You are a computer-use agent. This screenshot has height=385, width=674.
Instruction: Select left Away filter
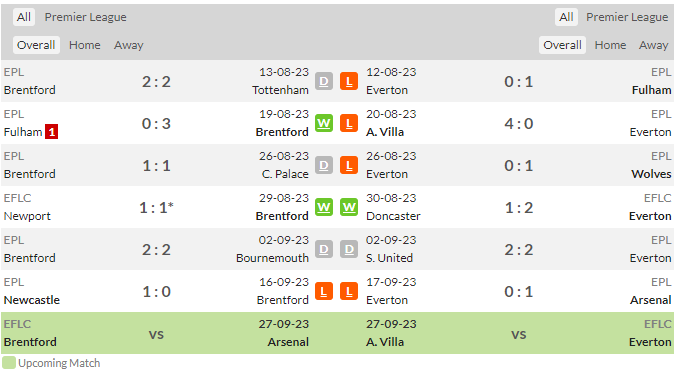[129, 45]
